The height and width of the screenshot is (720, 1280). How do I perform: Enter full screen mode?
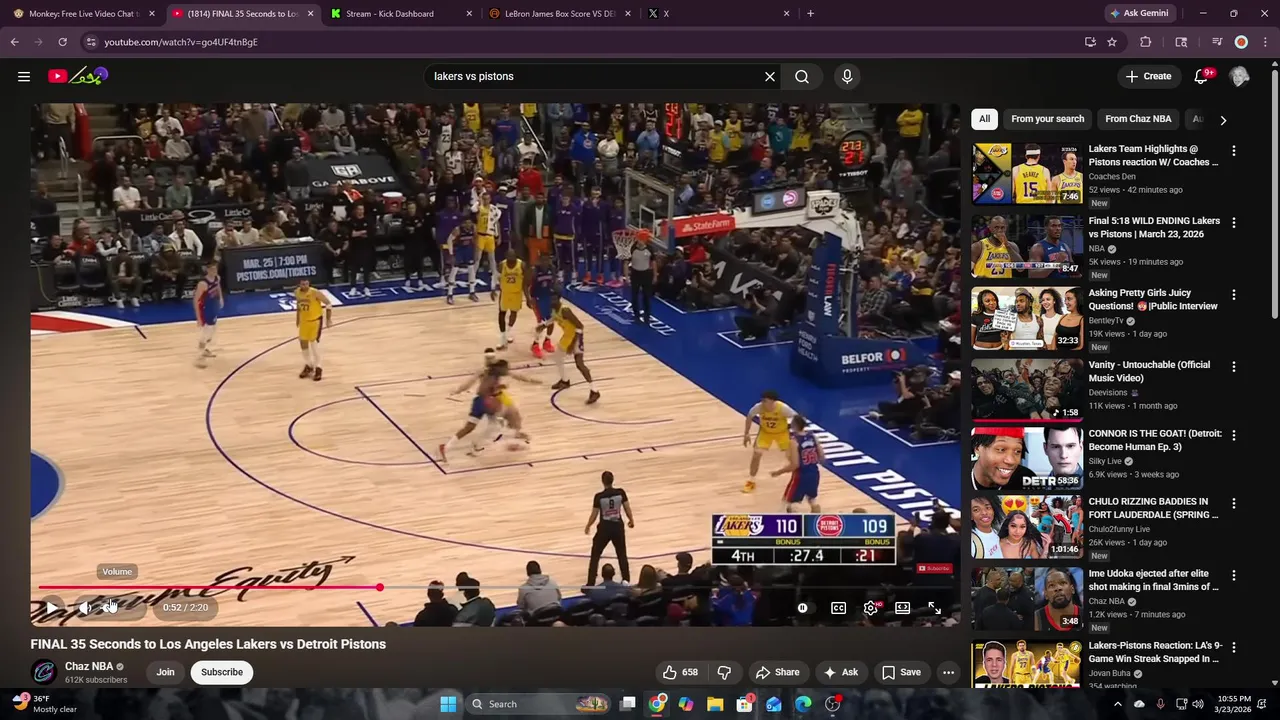tap(934, 607)
